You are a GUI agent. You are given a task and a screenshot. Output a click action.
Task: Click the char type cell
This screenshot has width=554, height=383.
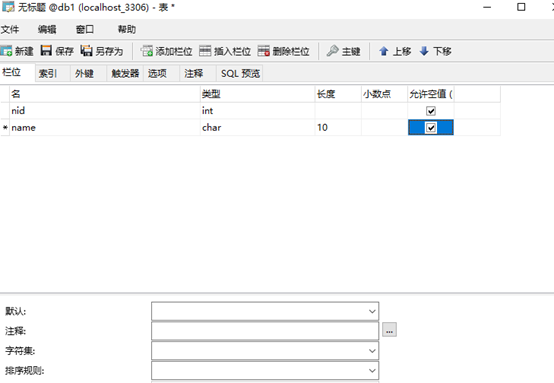[257, 128]
